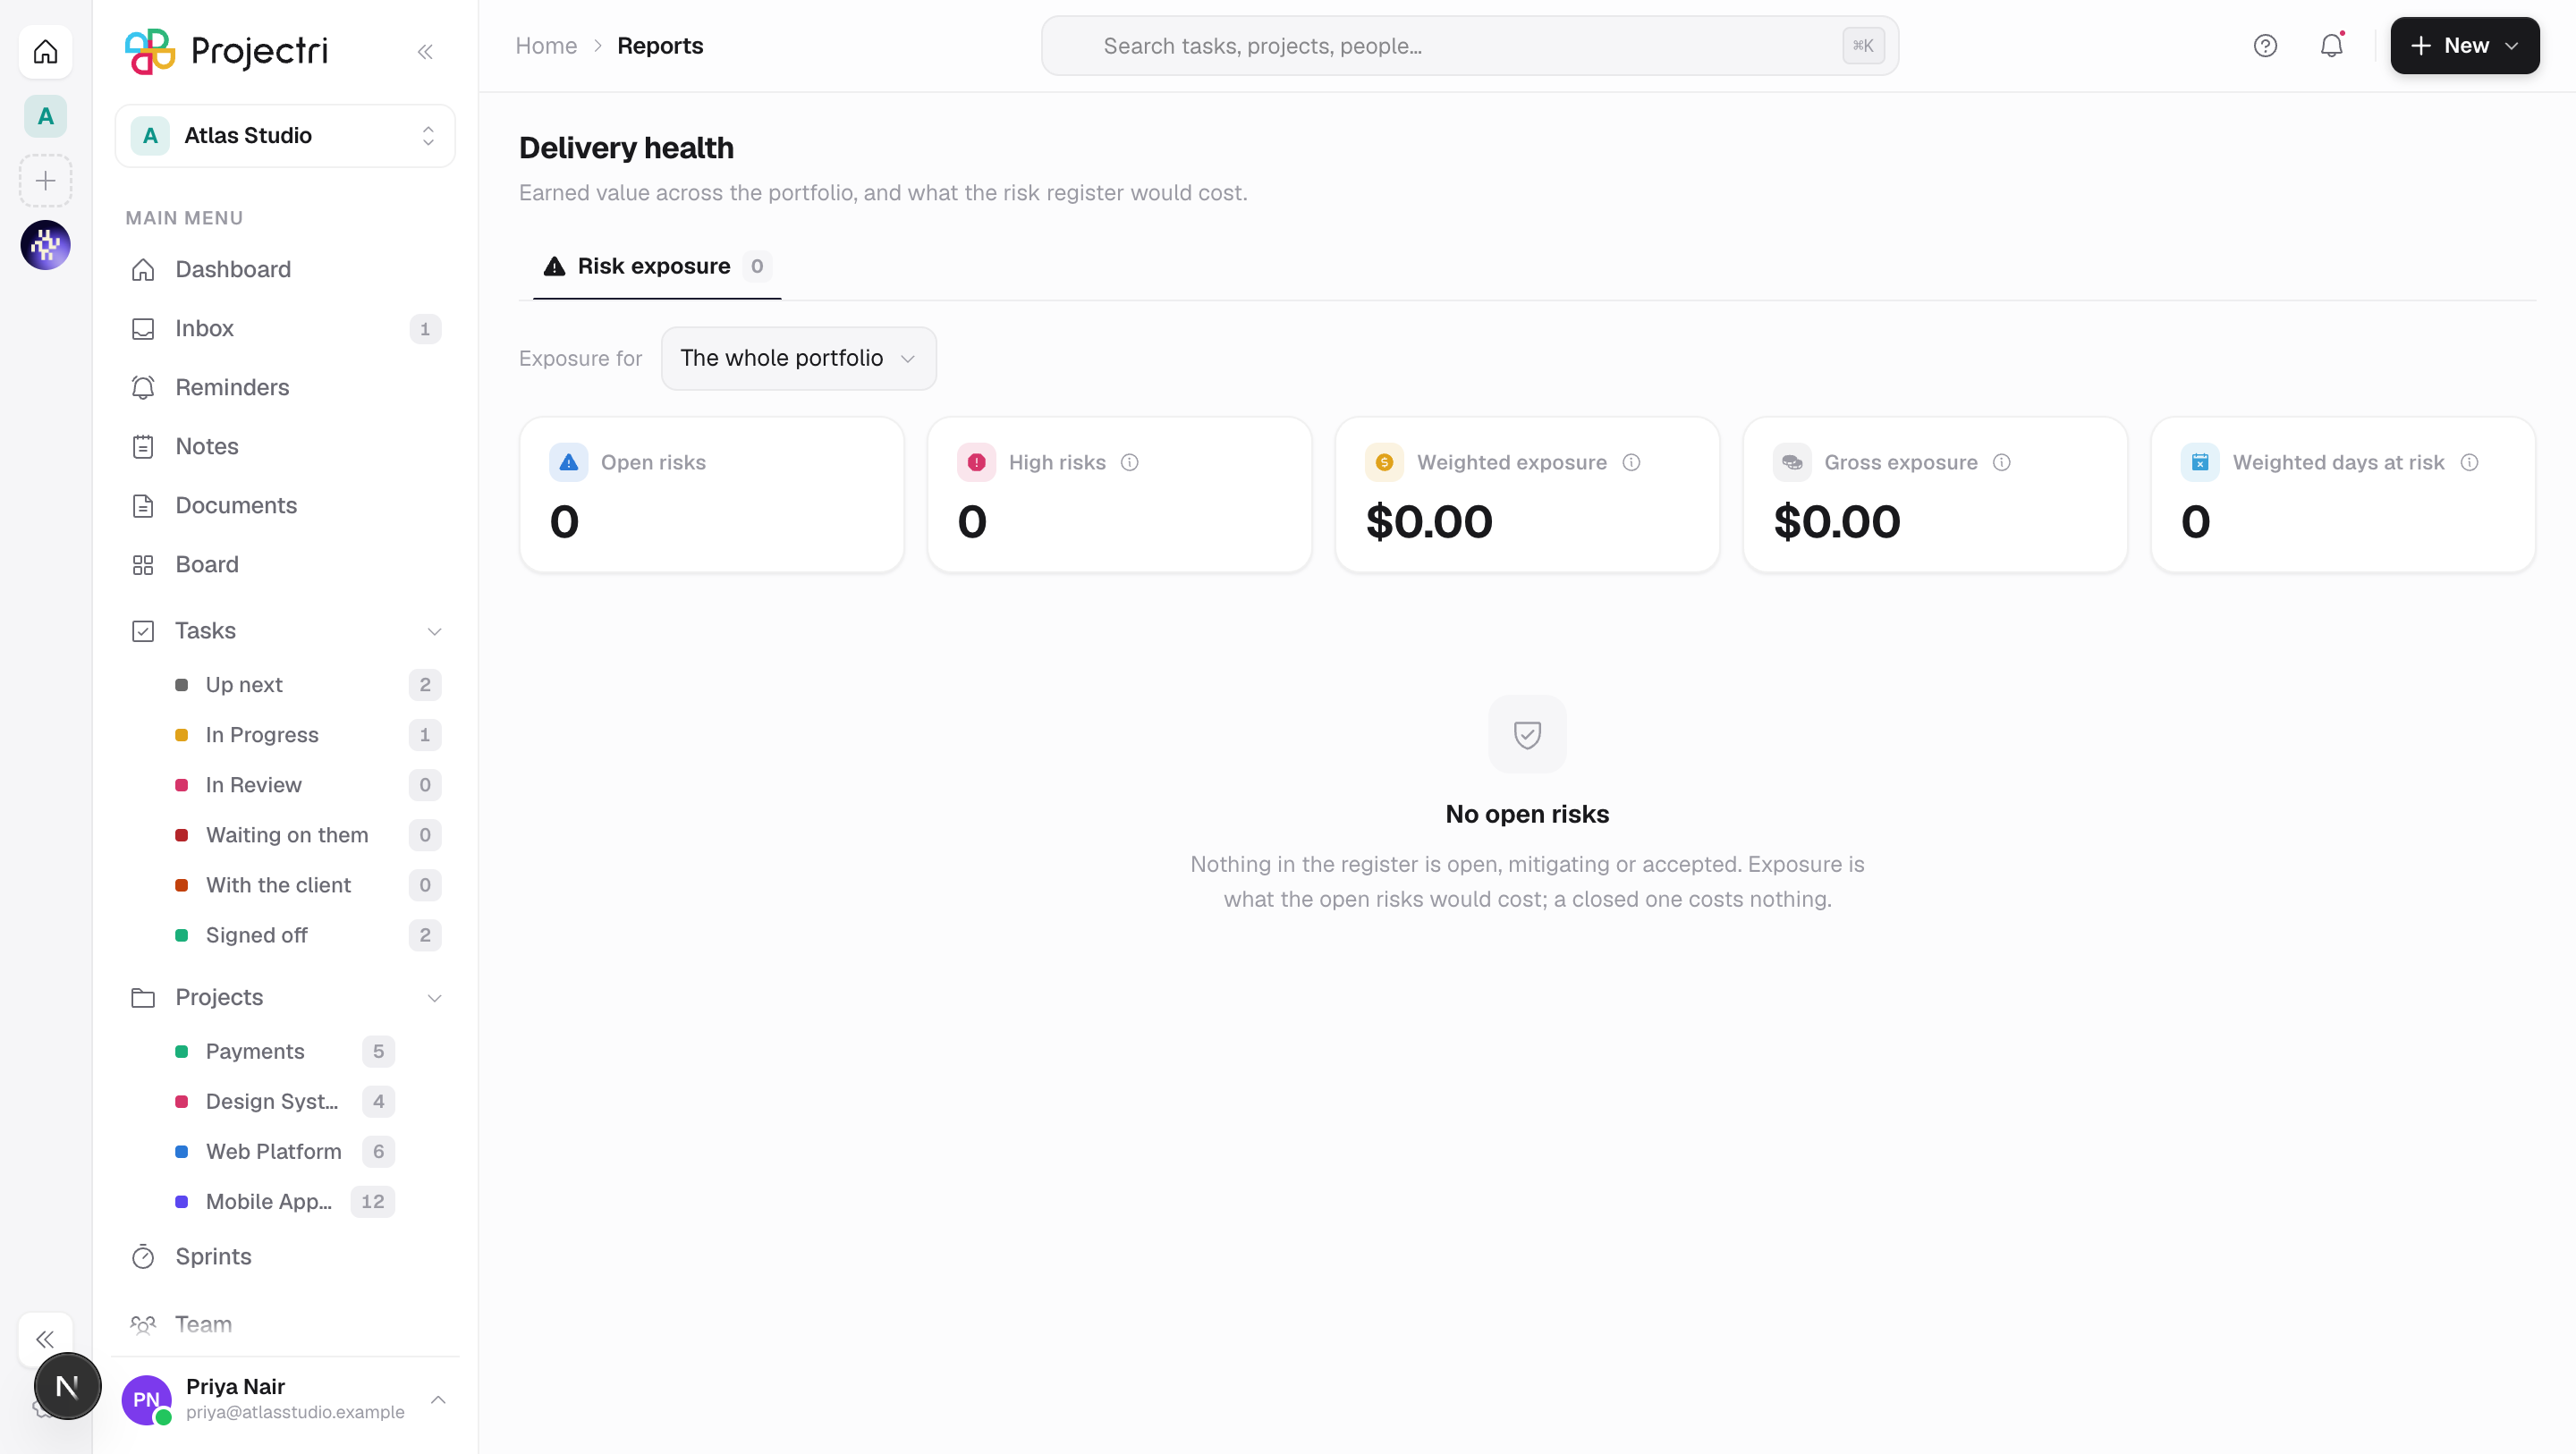Screen dimensions: 2576x1454
Task: Collapse the sidebar using the double chevron by Projectri
Action: pos(425,51)
